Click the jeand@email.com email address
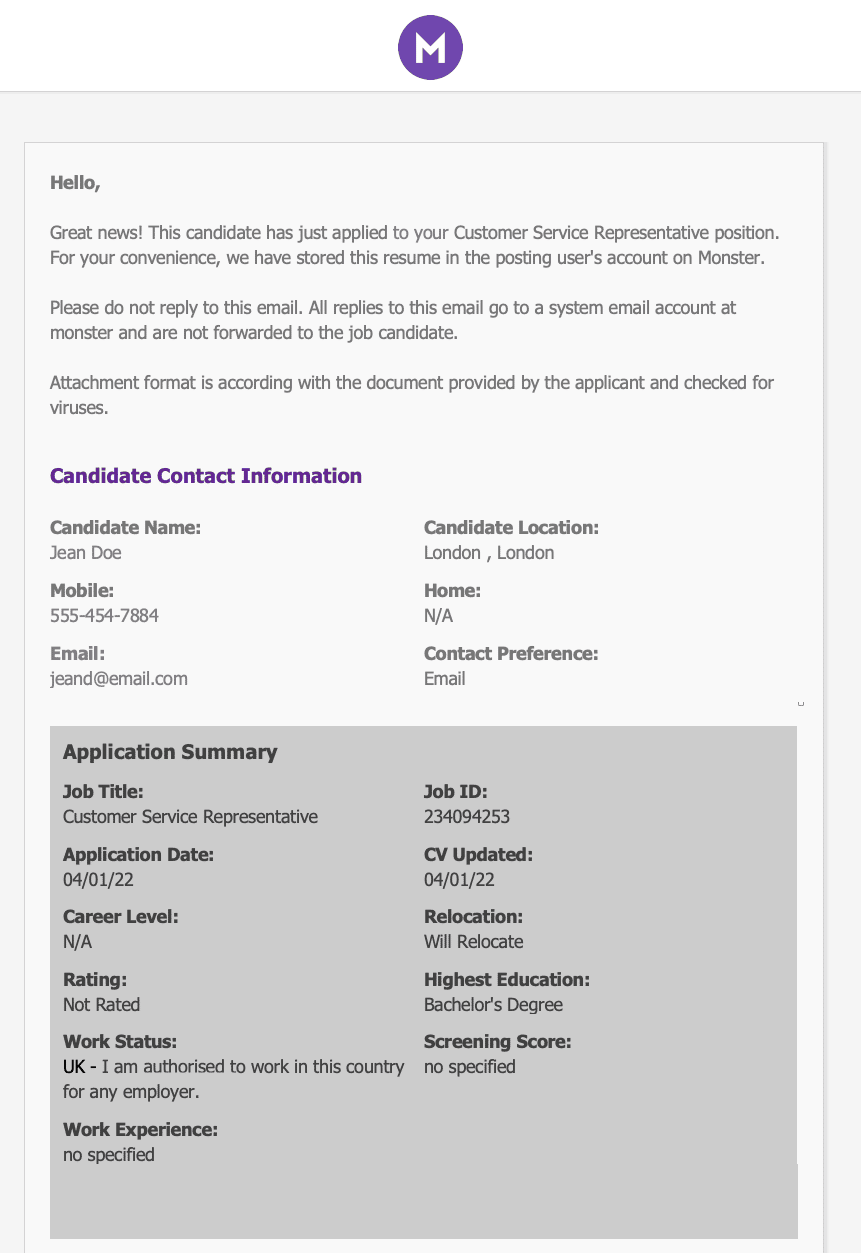The width and height of the screenshot is (861, 1253). [119, 679]
